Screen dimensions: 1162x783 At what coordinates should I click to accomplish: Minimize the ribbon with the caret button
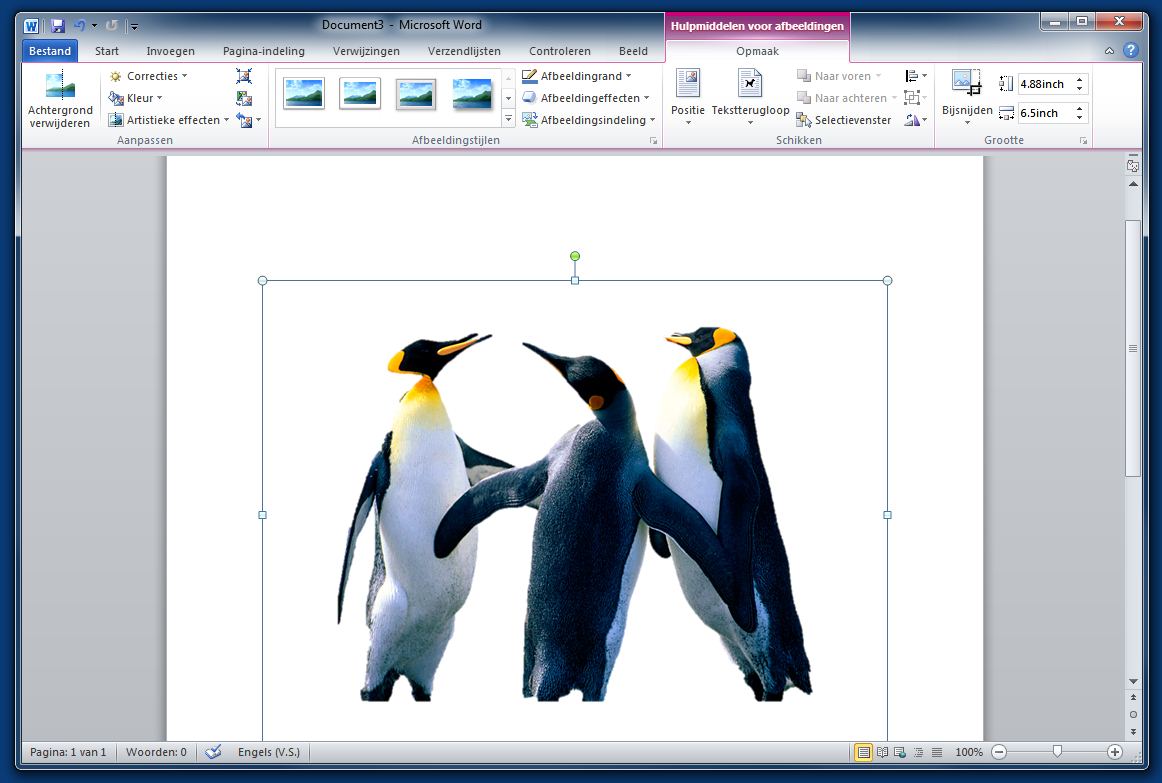(1109, 51)
